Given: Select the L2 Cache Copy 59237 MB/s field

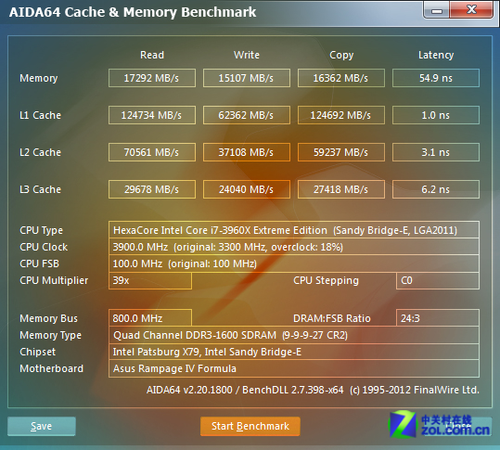Looking at the screenshot, I should (x=341, y=152).
